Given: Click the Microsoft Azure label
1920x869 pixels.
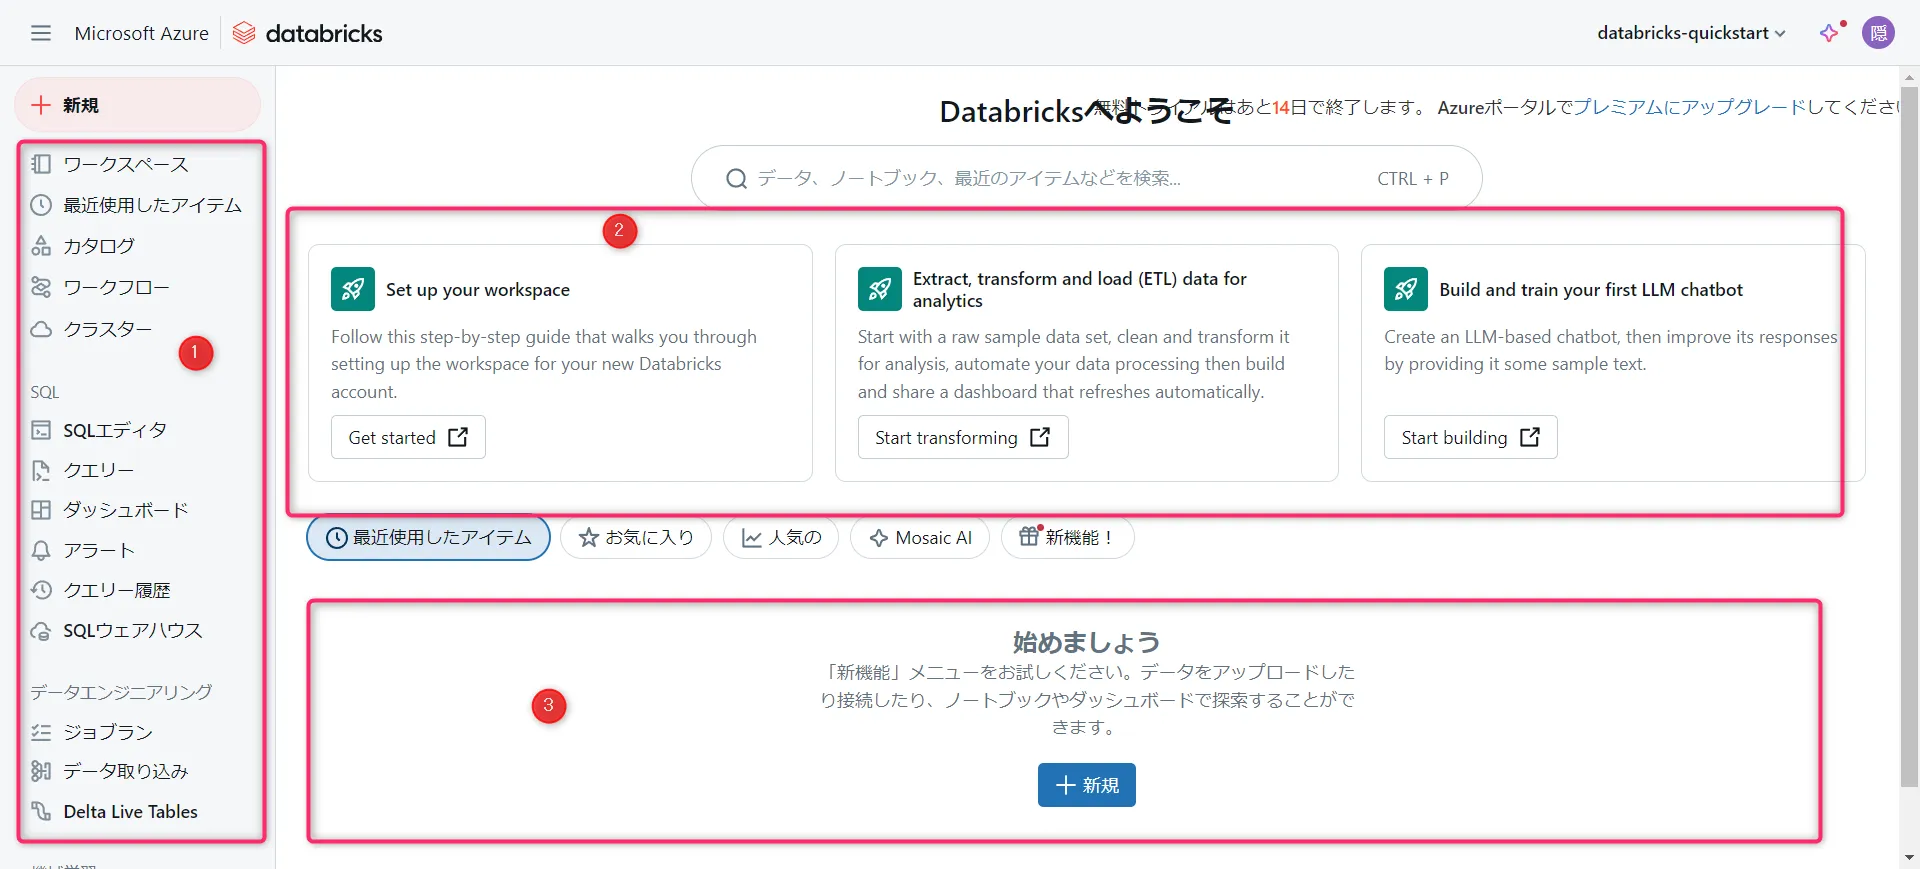Looking at the screenshot, I should pos(141,33).
